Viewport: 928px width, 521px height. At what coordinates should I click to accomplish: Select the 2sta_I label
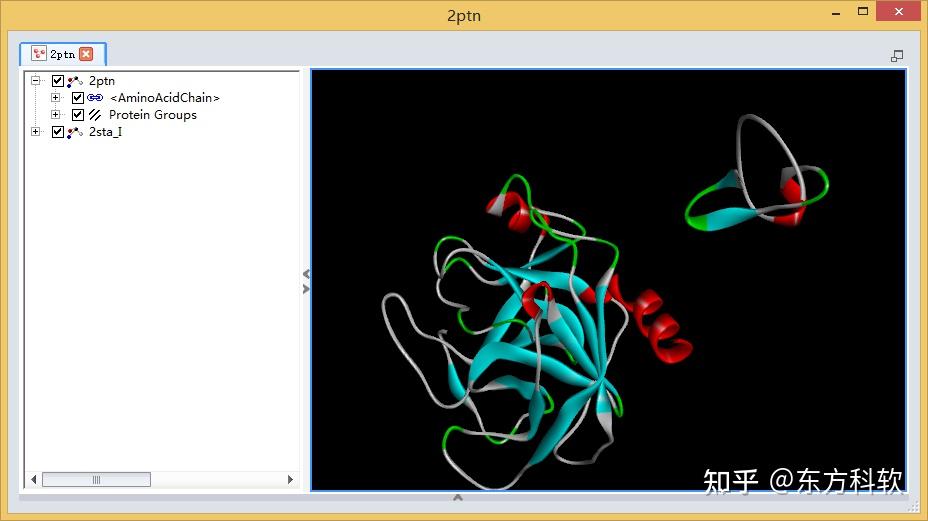click(105, 131)
